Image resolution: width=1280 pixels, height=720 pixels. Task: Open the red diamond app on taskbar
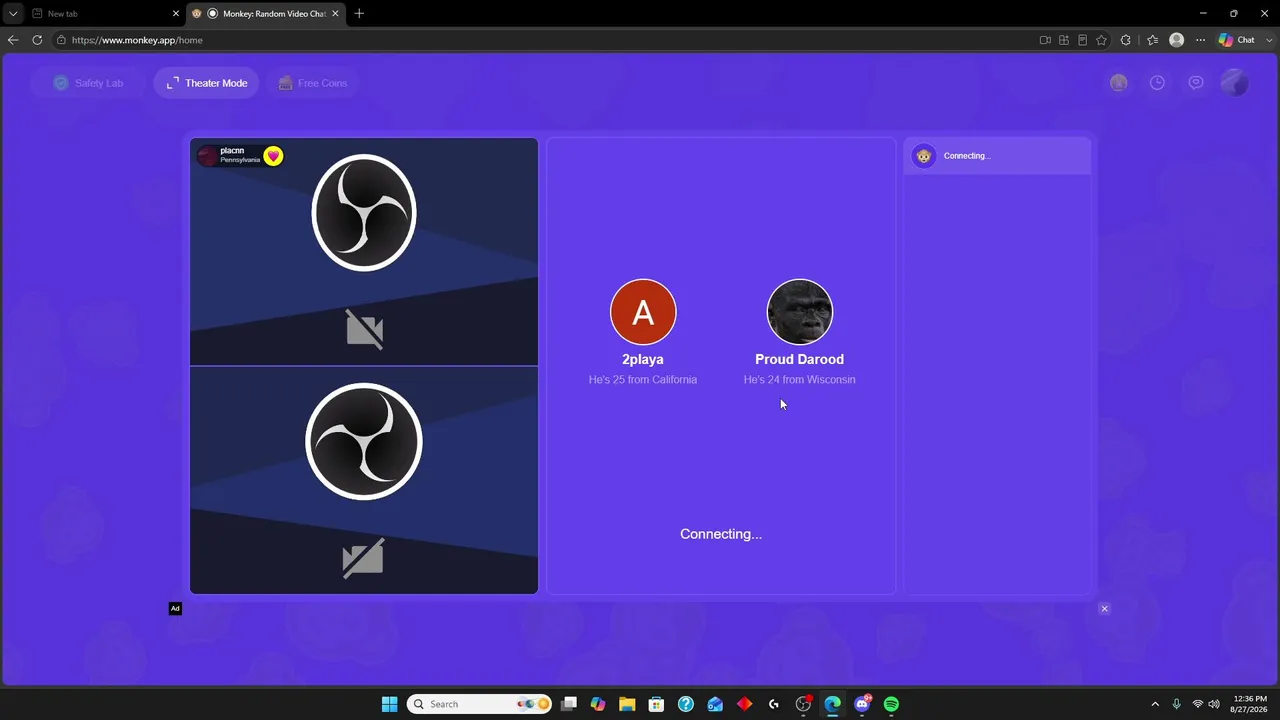point(744,704)
